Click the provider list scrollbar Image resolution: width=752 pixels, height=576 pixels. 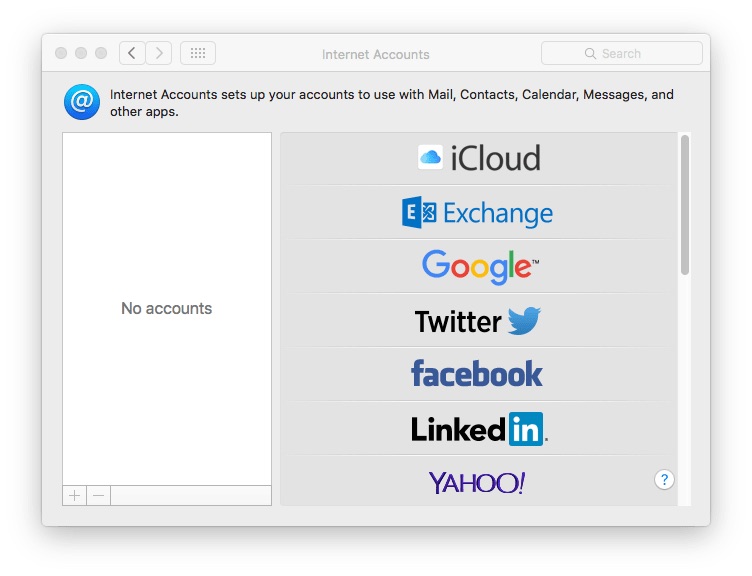coord(685,205)
